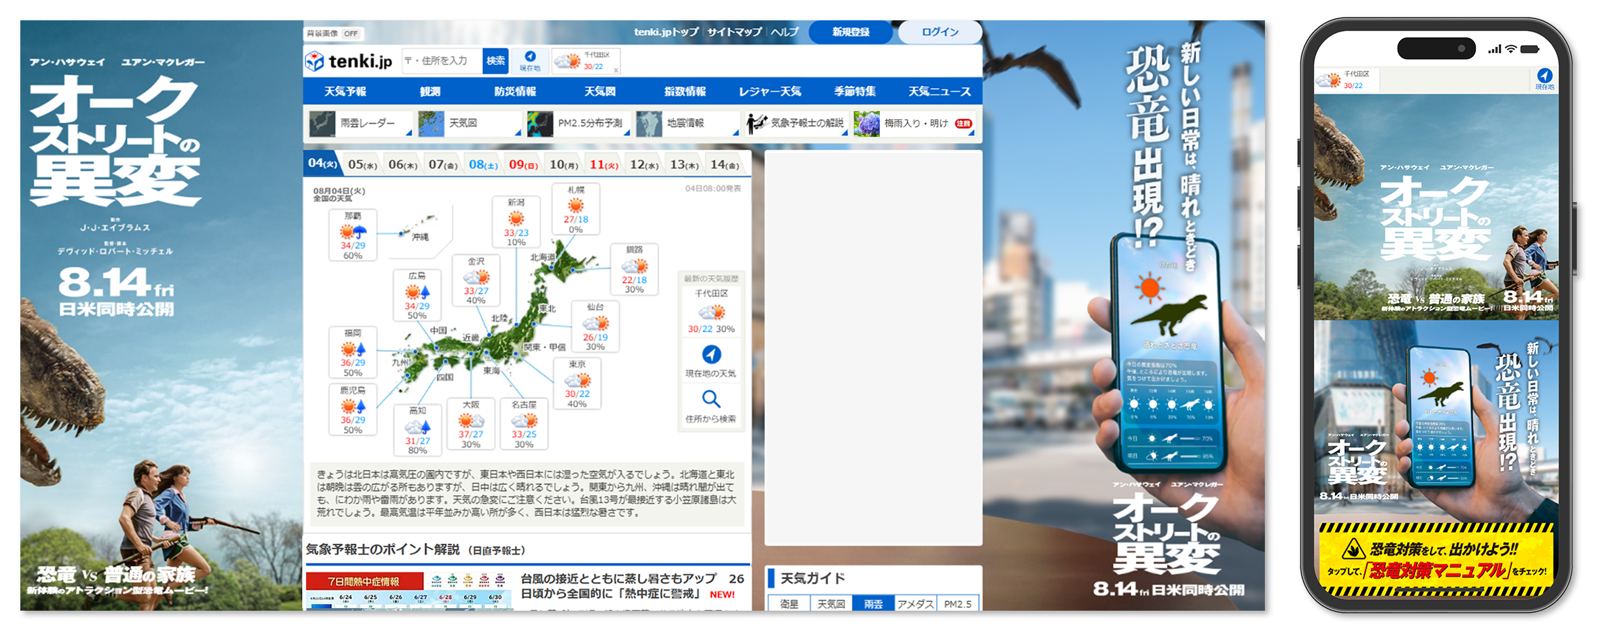This screenshot has width=1600, height=631.
Task: Select the 衛星 tab in 天気ガイド
Action: (789, 604)
